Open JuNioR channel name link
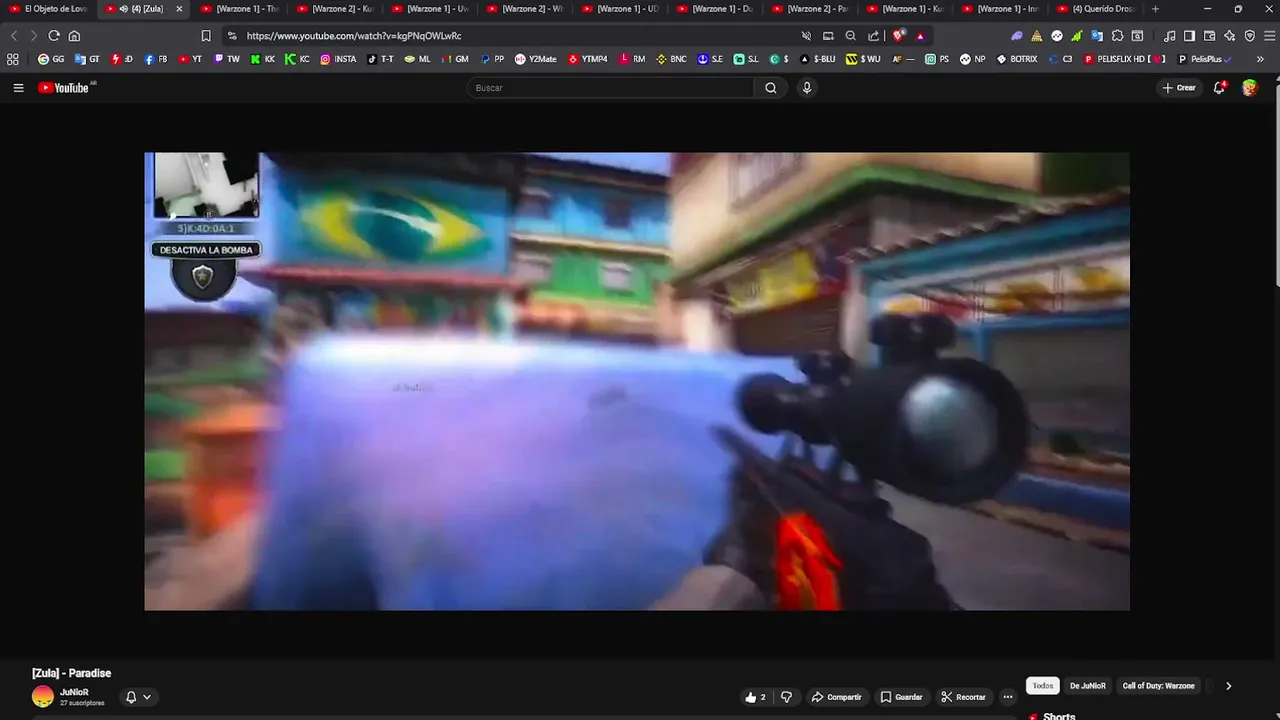 [x=74, y=692]
